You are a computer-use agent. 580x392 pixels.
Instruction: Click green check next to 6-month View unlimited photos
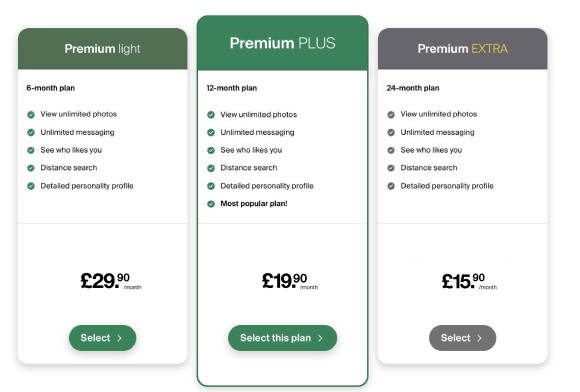click(31, 115)
